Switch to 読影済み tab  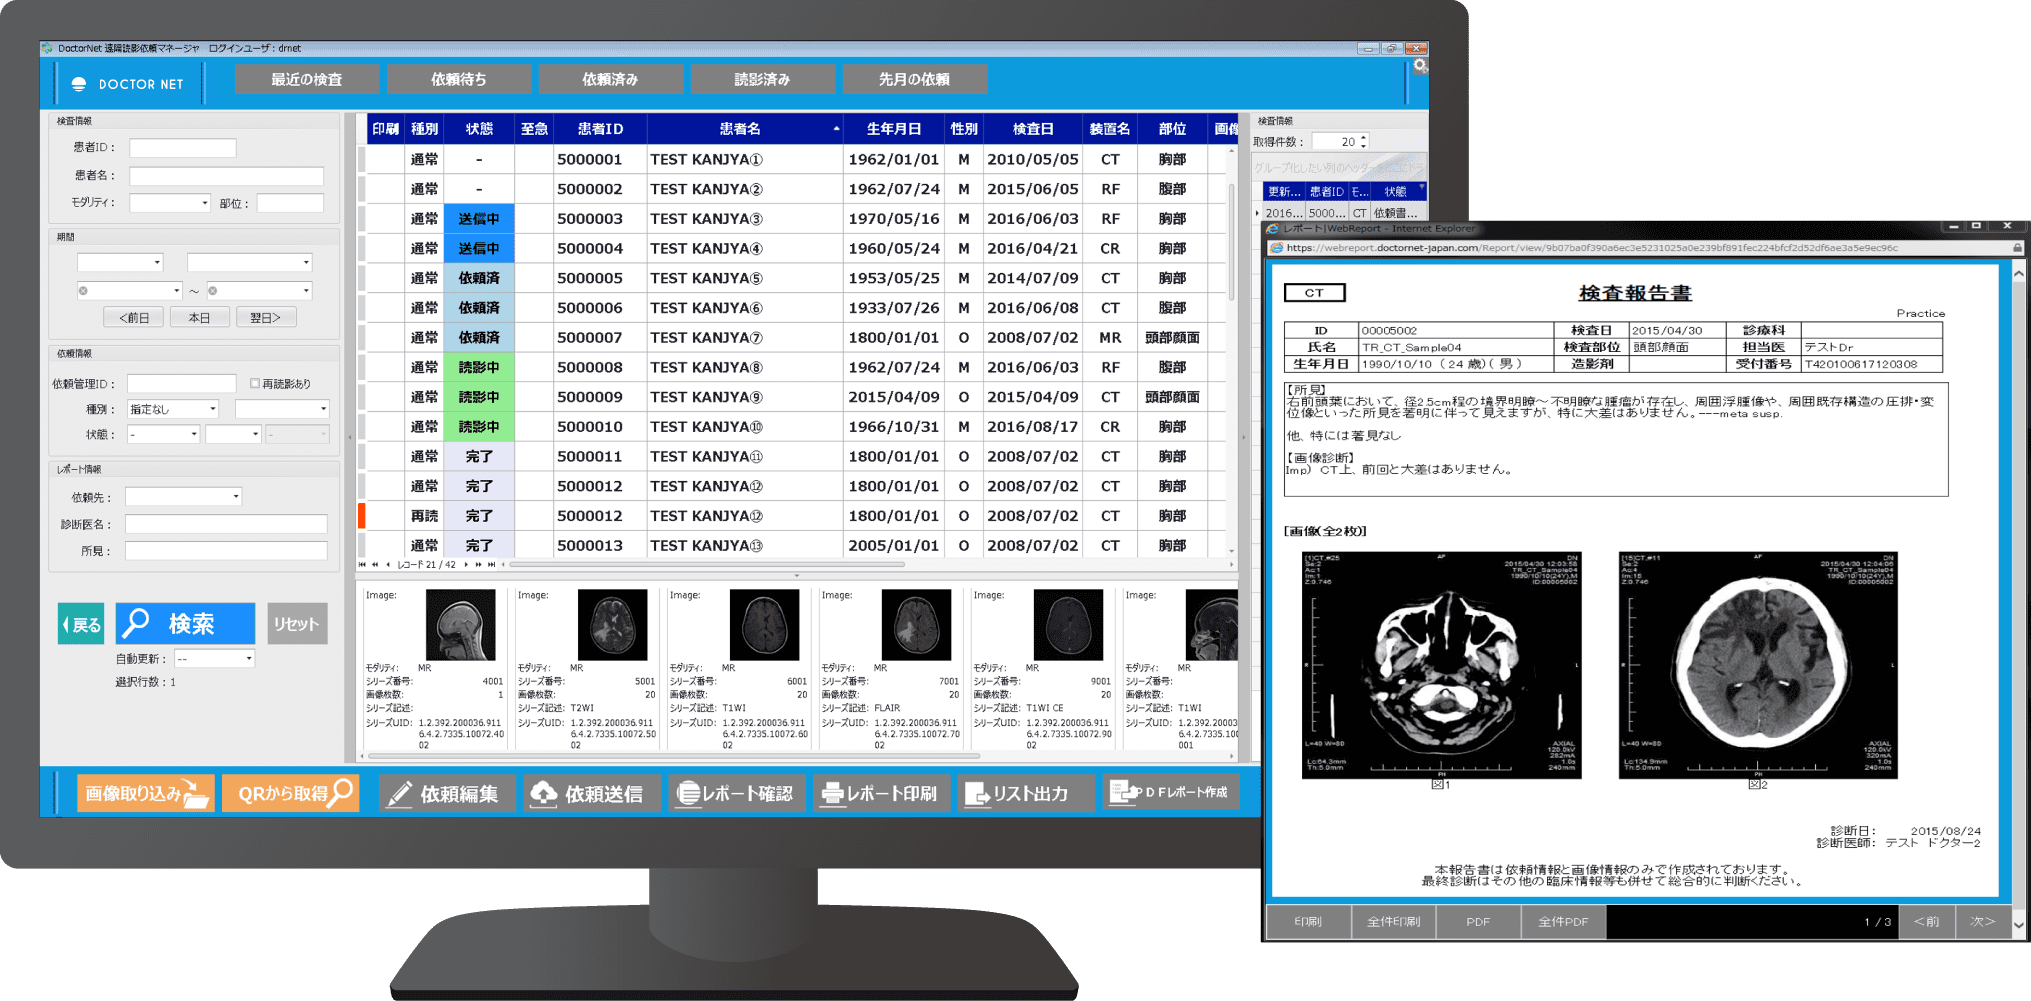click(762, 79)
